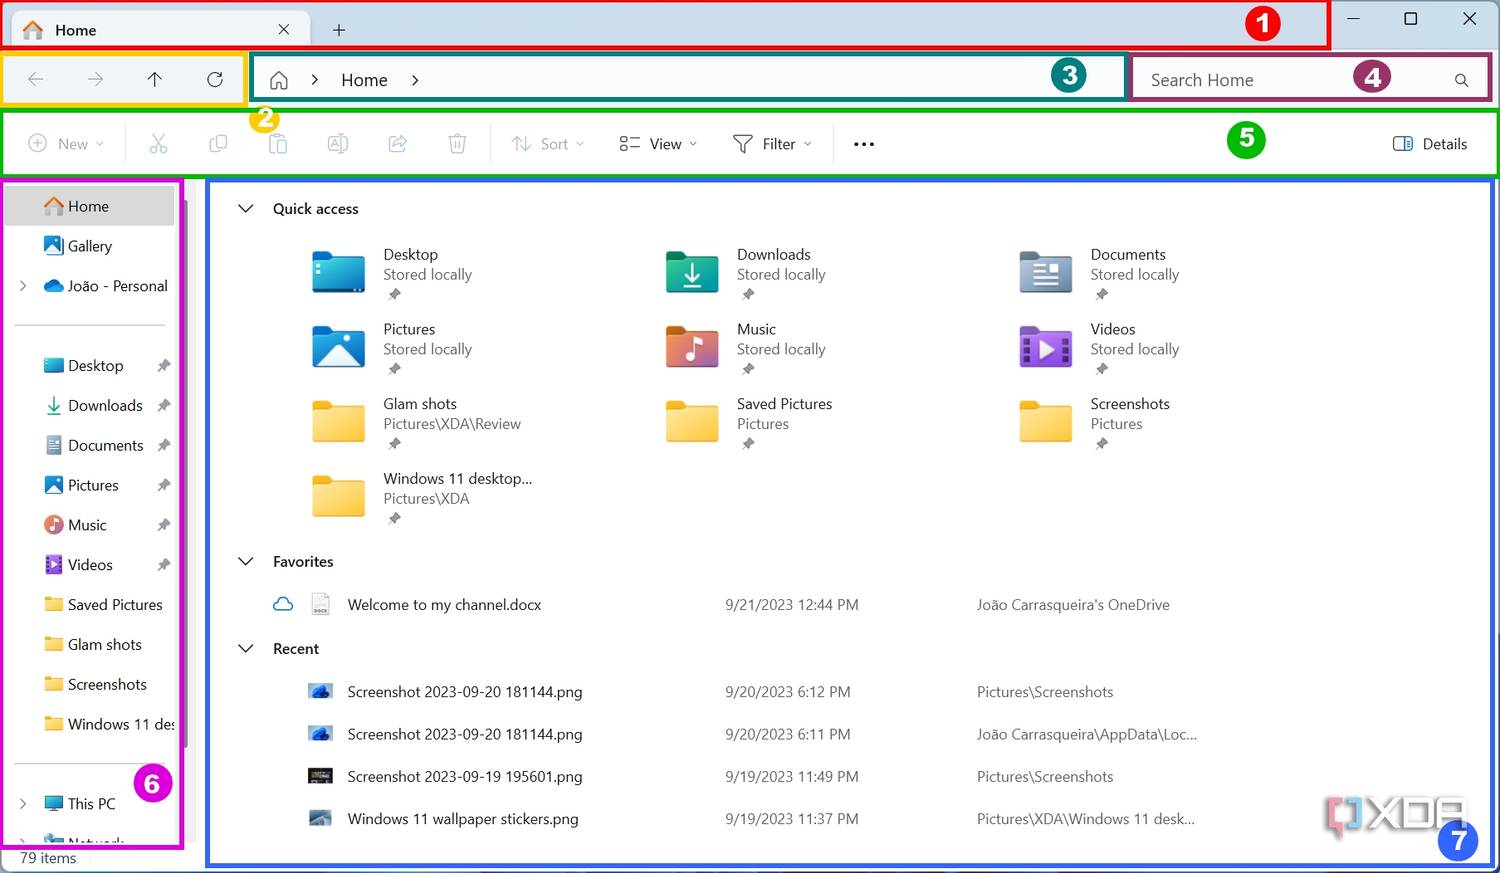Select the Cut icon in the toolbar
The image size is (1500, 873).
158,143
